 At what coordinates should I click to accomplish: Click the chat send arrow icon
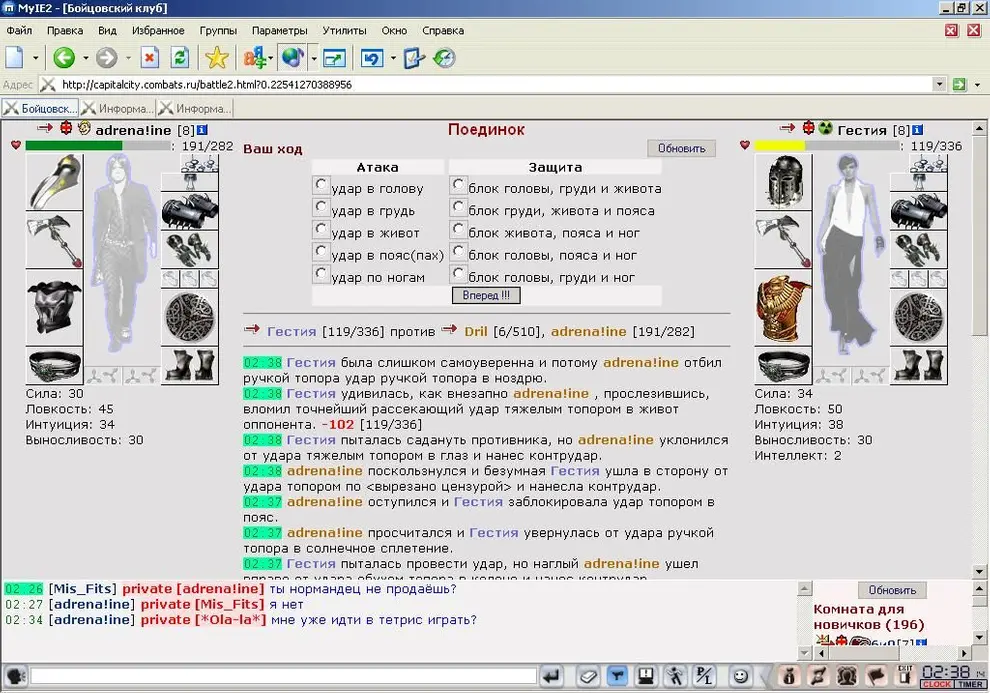551,676
